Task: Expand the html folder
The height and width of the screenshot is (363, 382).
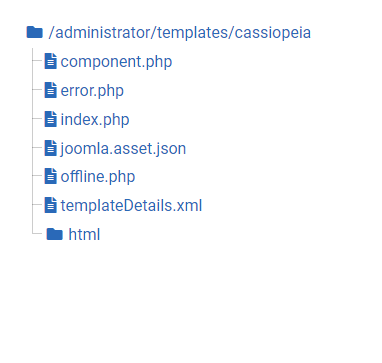Action: click(x=84, y=234)
